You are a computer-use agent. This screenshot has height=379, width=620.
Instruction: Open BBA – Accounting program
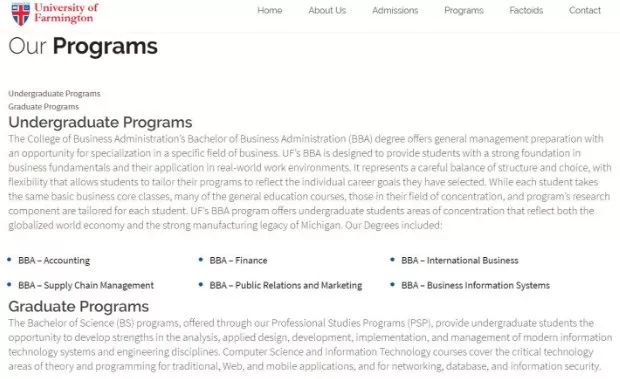pos(54,260)
